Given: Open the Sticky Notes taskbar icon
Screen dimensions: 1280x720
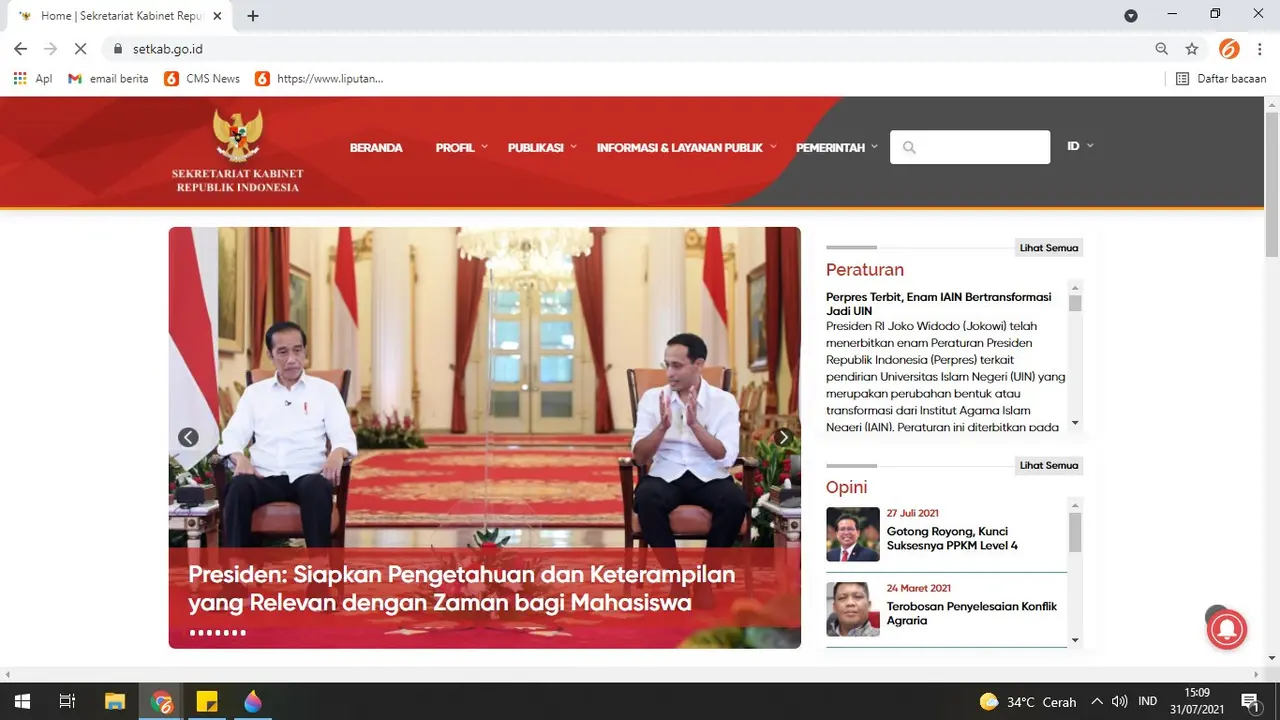Looking at the screenshot, I should coord(207,701).
